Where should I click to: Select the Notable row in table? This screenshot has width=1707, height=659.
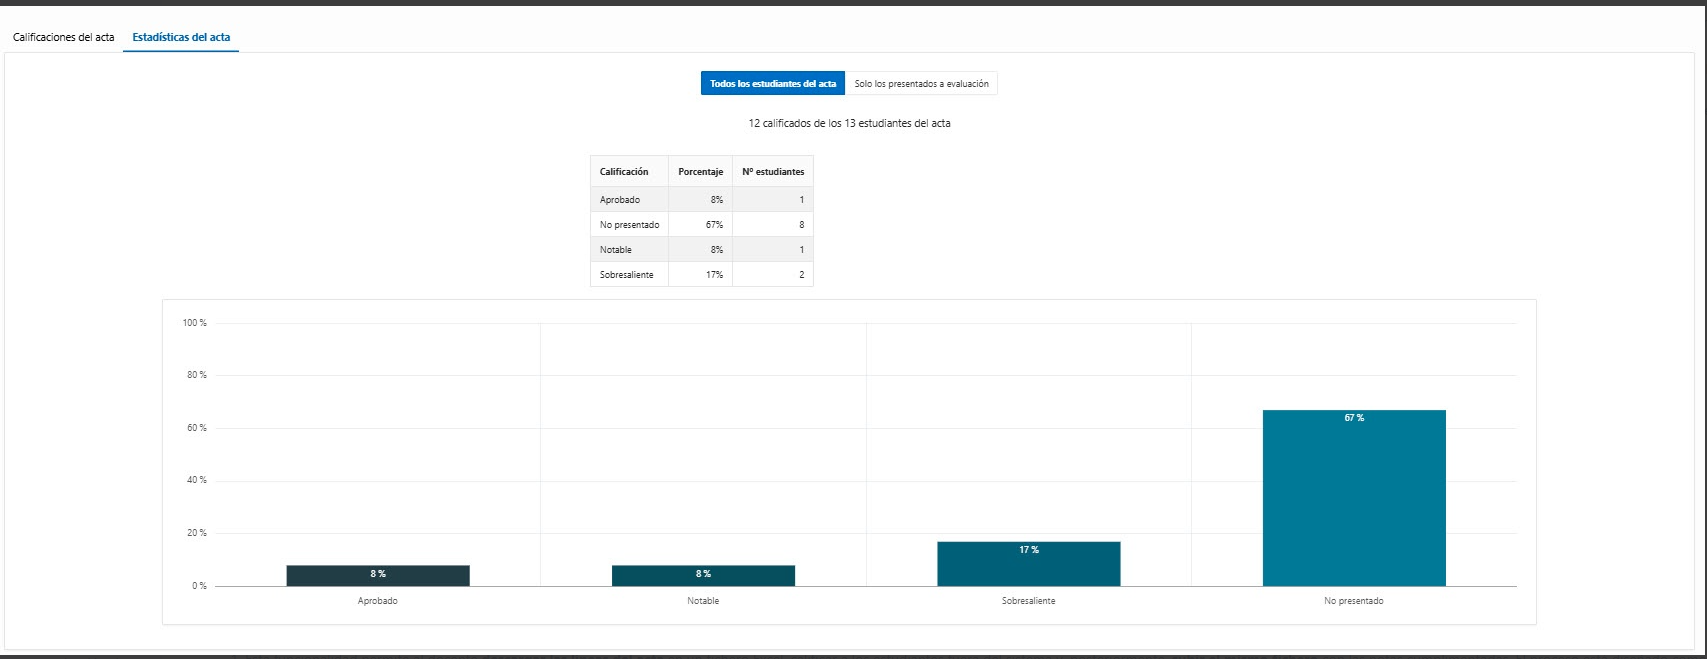702,250
